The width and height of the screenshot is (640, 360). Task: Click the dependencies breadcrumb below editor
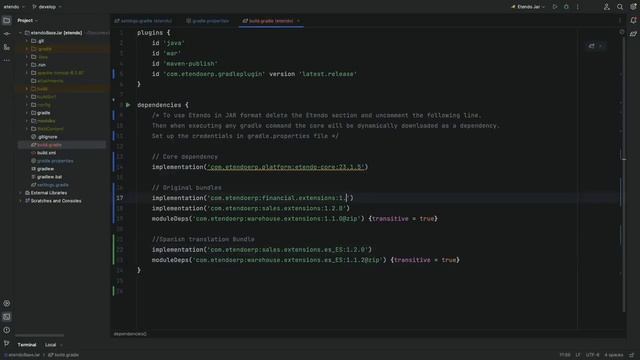tap(130, 334)
